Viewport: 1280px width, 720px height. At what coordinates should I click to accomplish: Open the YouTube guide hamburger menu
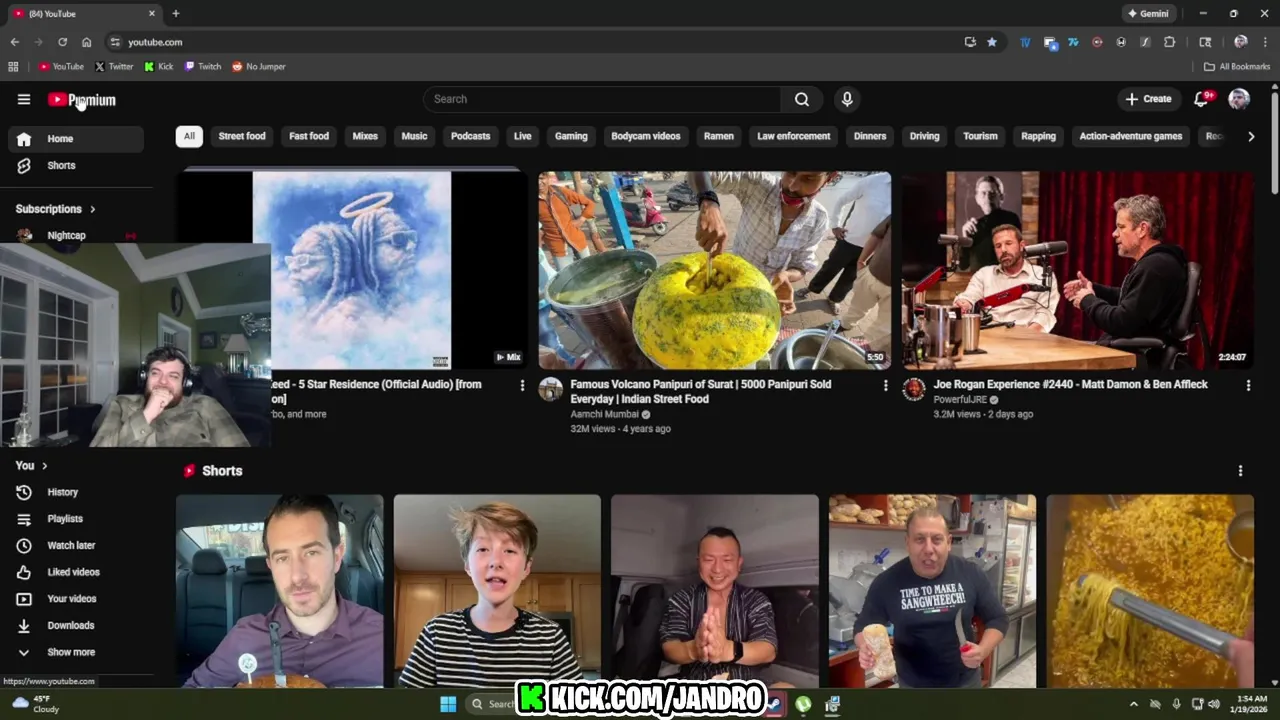(x=24, y=99)
